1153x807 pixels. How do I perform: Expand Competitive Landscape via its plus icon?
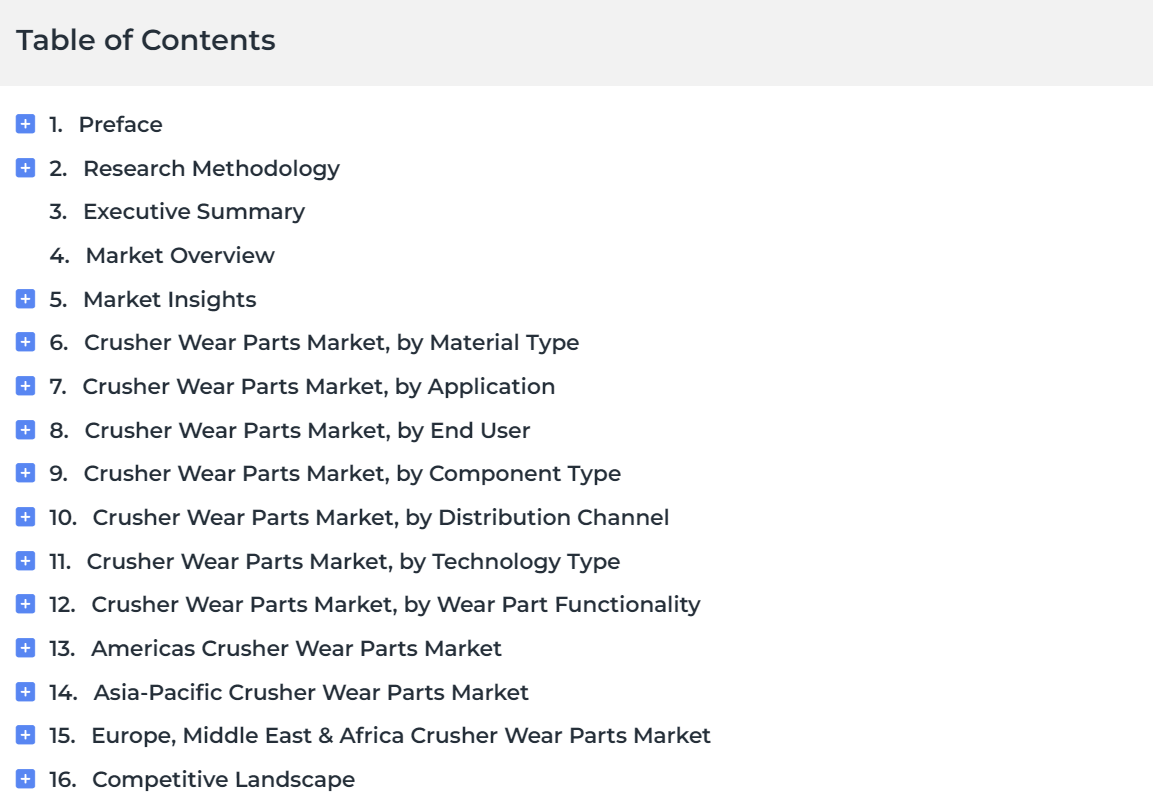[x=26, y=778]
